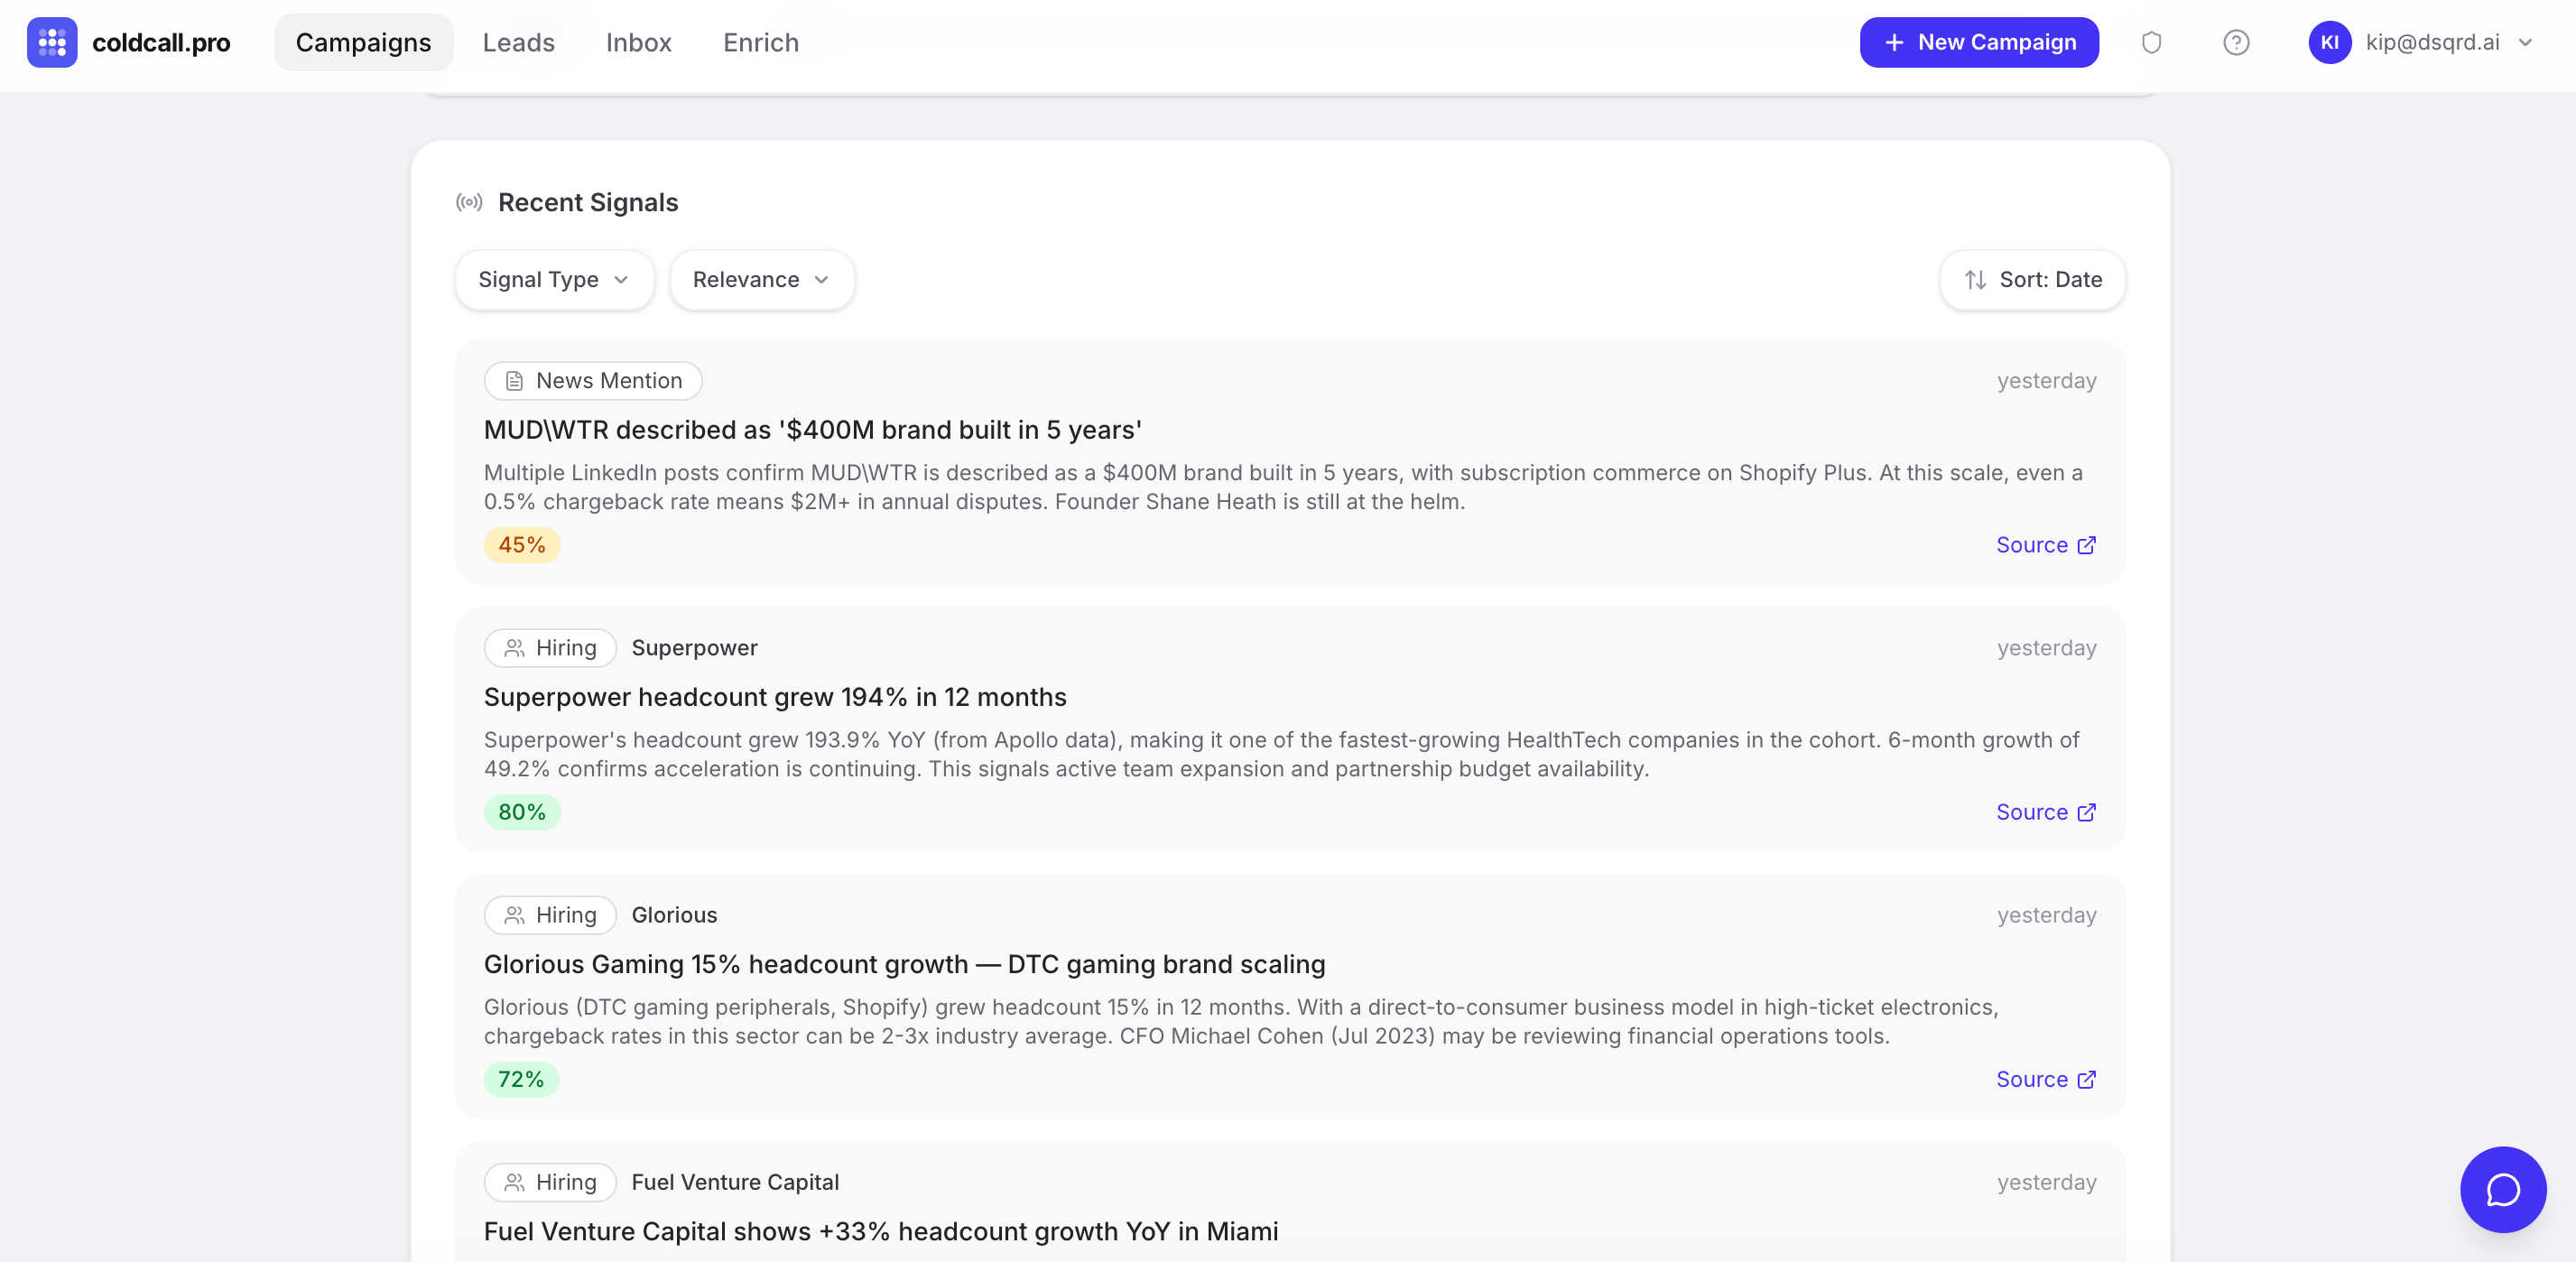
Task: Switch to the Leads tab
Action: coord(518,42)
